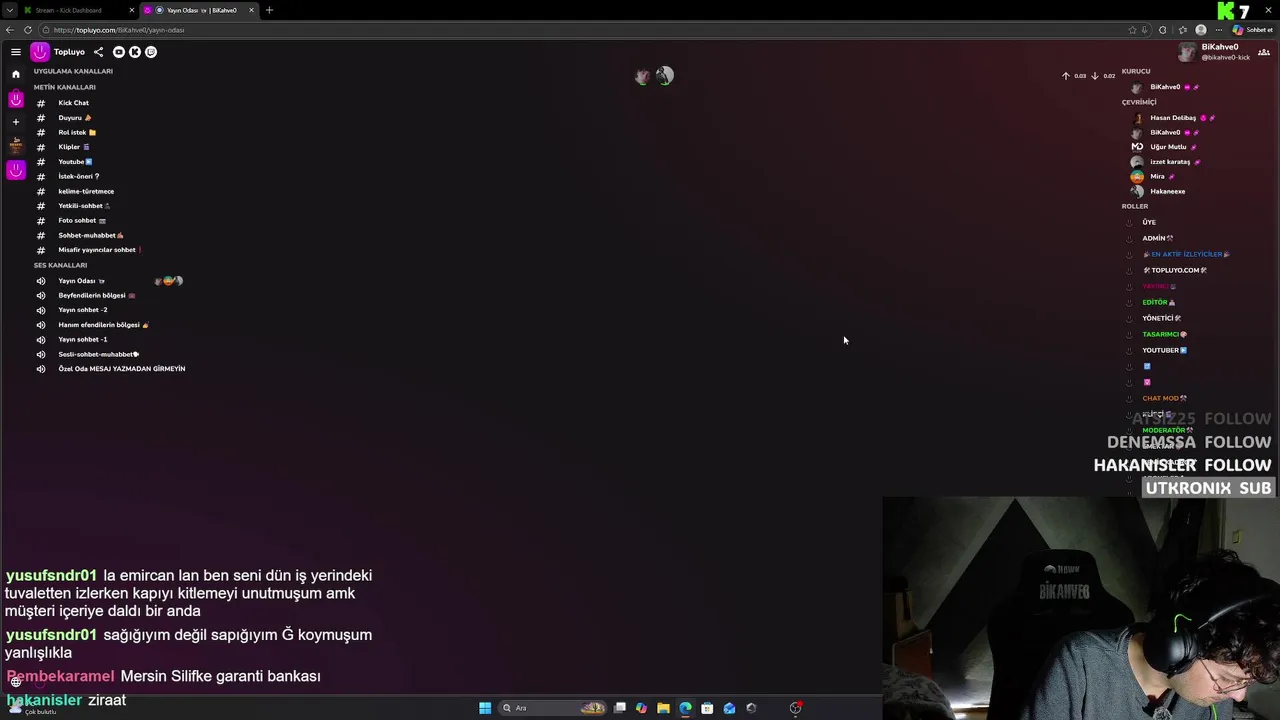The image size is (1280, 720).
Task: Select member izzet karataş
Action: (1170, 162)
